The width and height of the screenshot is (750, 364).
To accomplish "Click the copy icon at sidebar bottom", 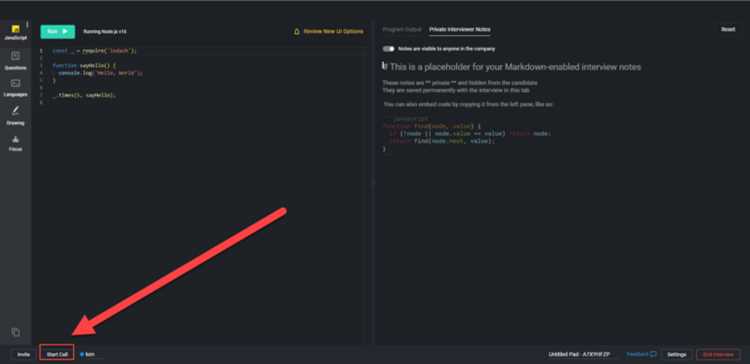I will [15, 331].
